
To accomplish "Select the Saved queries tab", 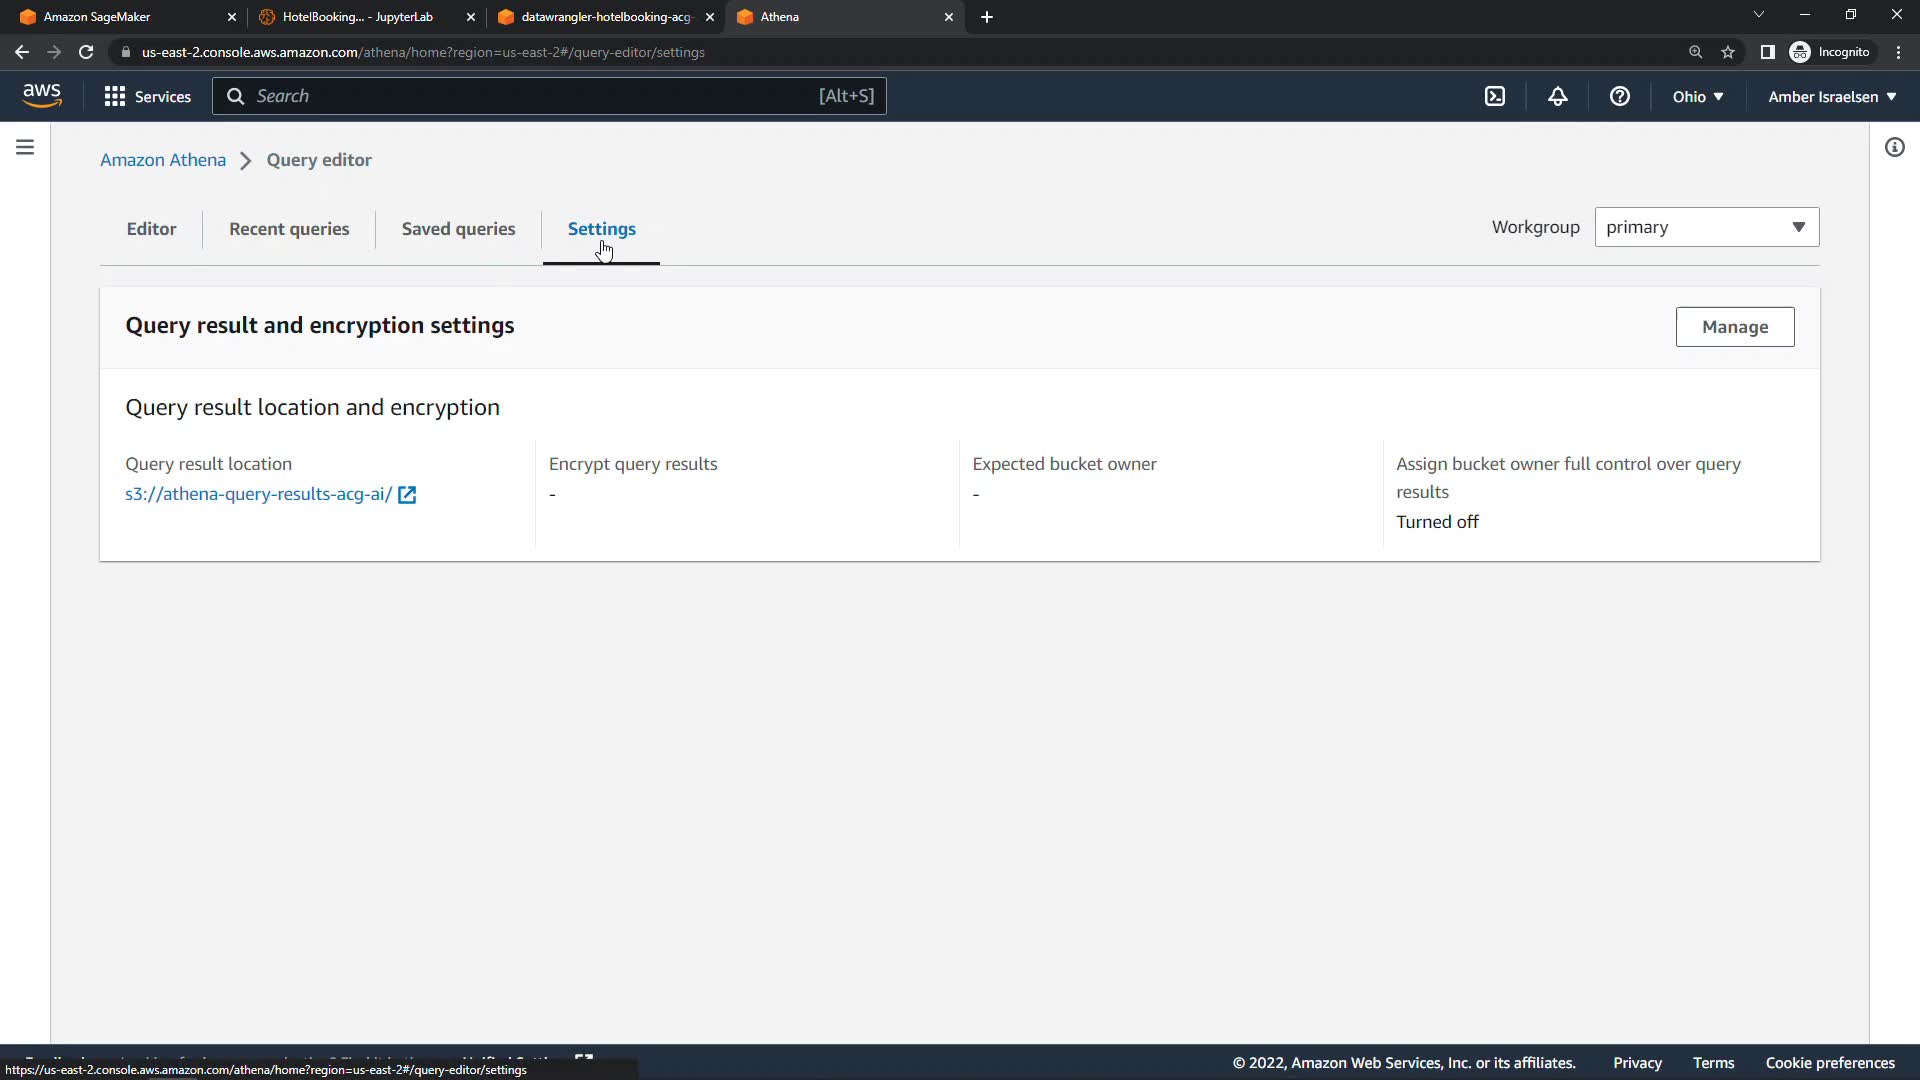I will click(x=458, y=229).
